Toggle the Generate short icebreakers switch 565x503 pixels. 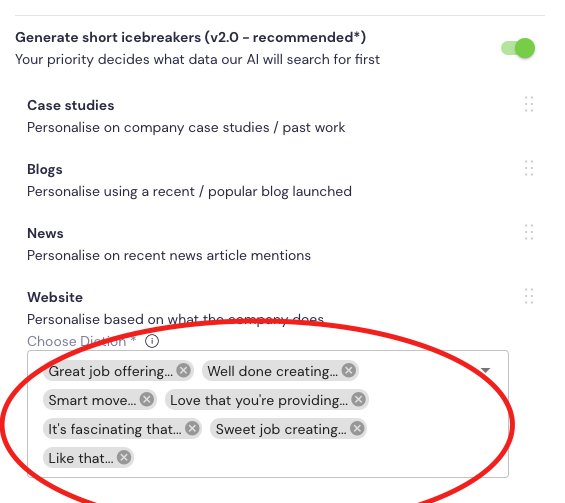[518, 48]
